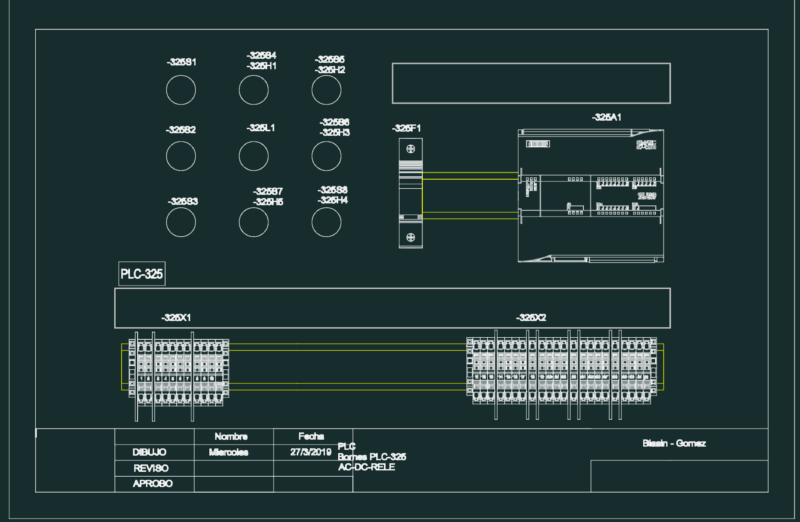Screen dimensions: 800x522
Task: Select the empty rectangle above the -325A1 PLC
Action: [x=531, y=83]
